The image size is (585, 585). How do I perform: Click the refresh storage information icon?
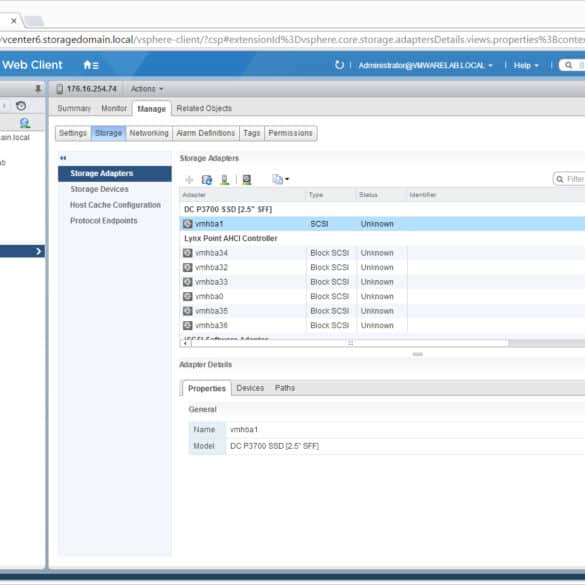[207, 180]
